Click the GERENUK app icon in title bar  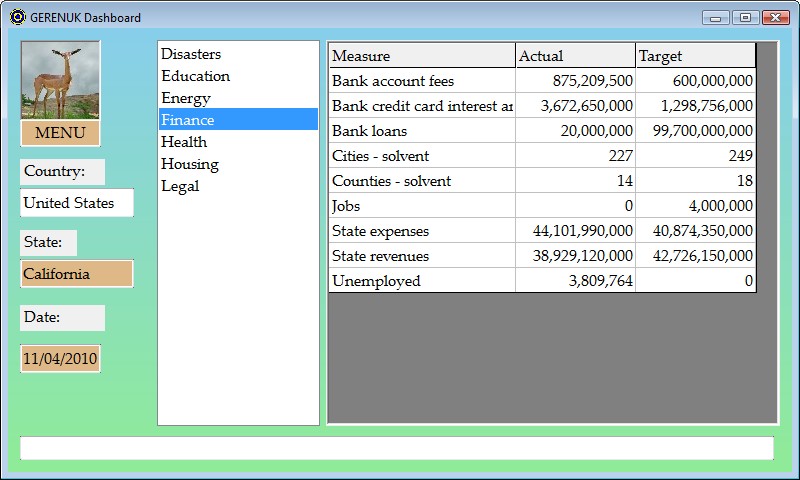pyautogui.click(x=17, y=17)
